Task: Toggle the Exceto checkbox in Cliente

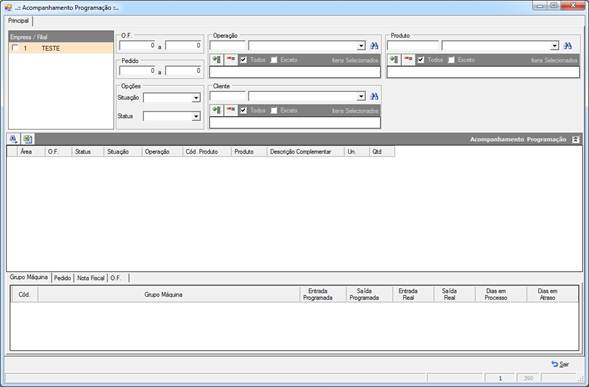Action: [274, 110]
